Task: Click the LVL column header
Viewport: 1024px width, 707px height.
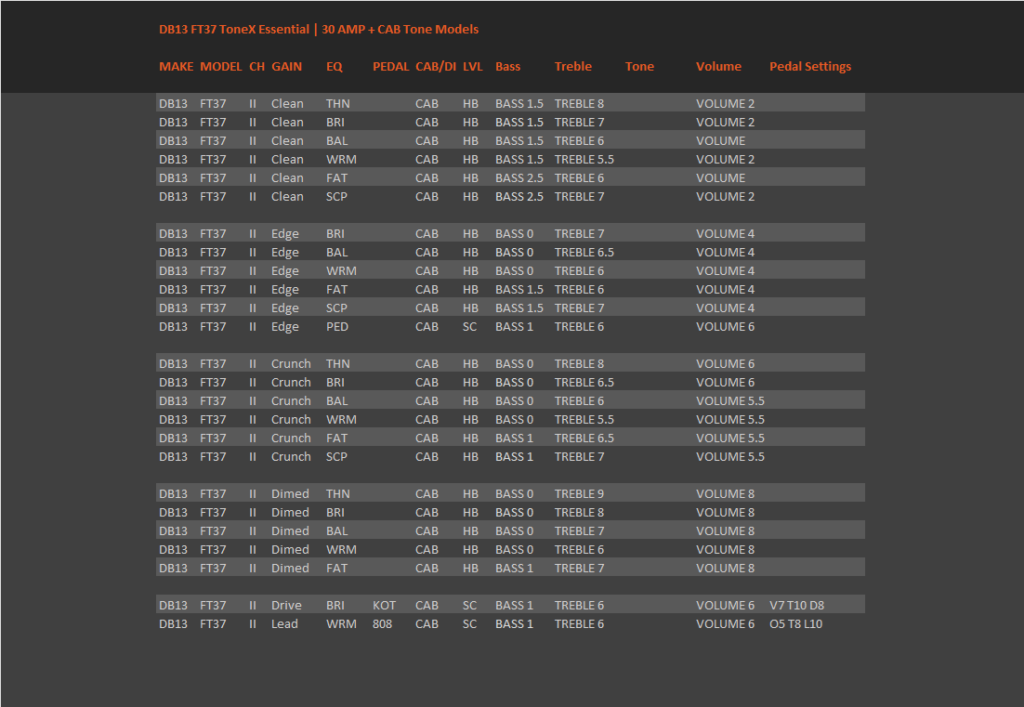Action: point(473,67)
